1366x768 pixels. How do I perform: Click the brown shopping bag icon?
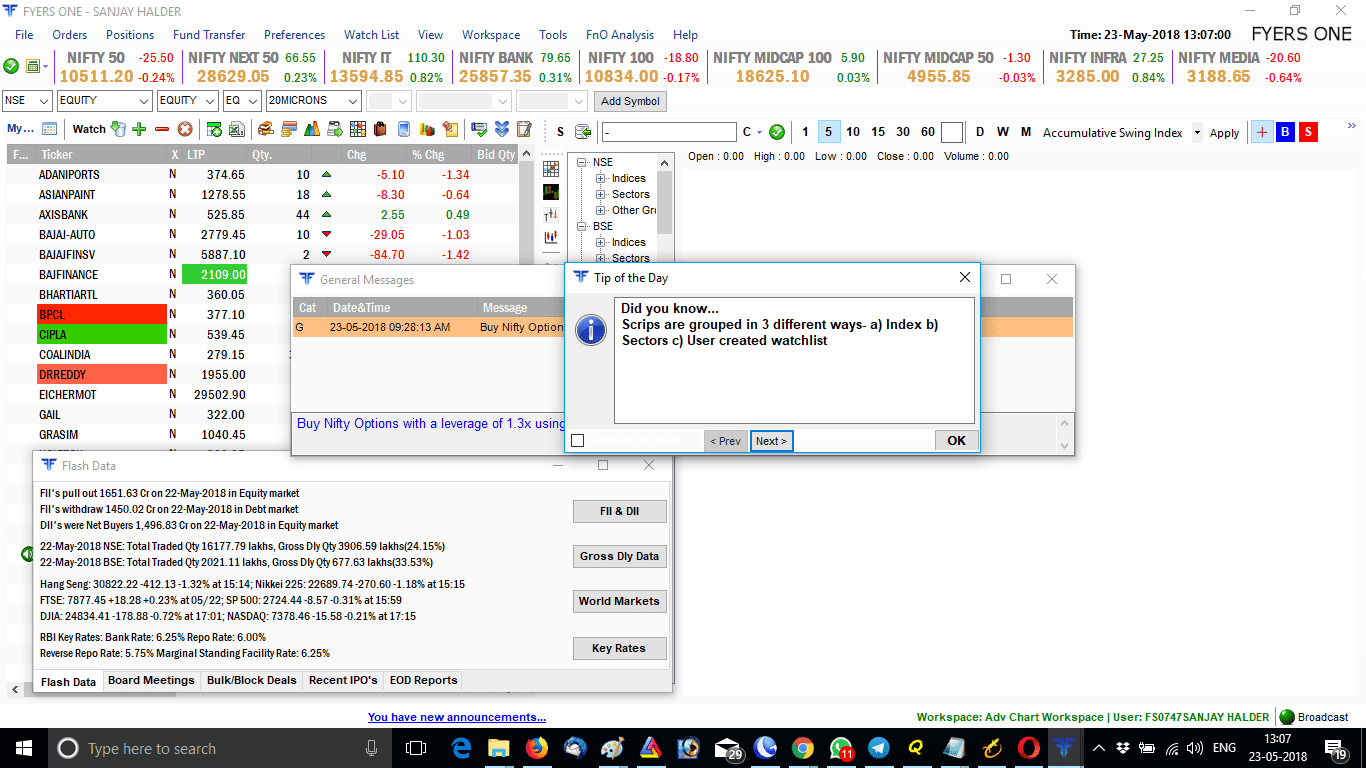pos(381,129)
